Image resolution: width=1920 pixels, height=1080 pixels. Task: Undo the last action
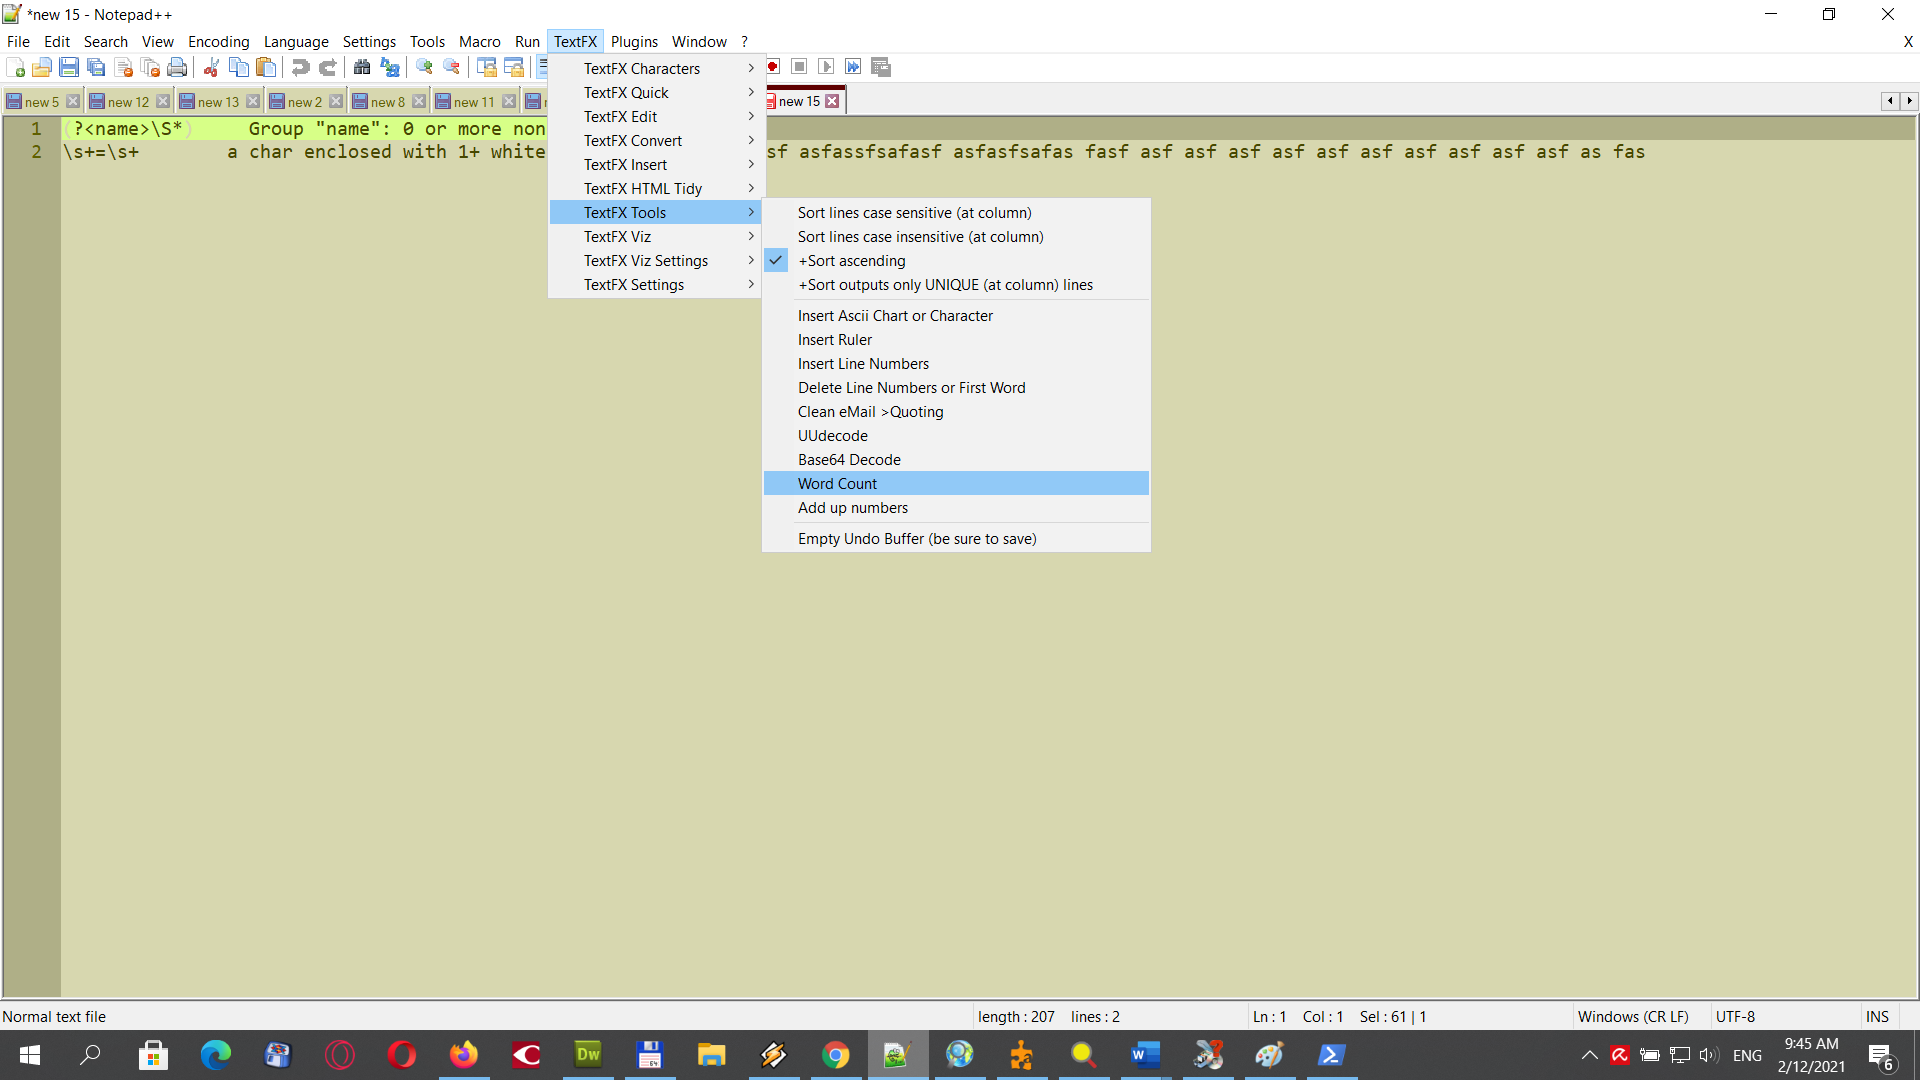point(300,67)
